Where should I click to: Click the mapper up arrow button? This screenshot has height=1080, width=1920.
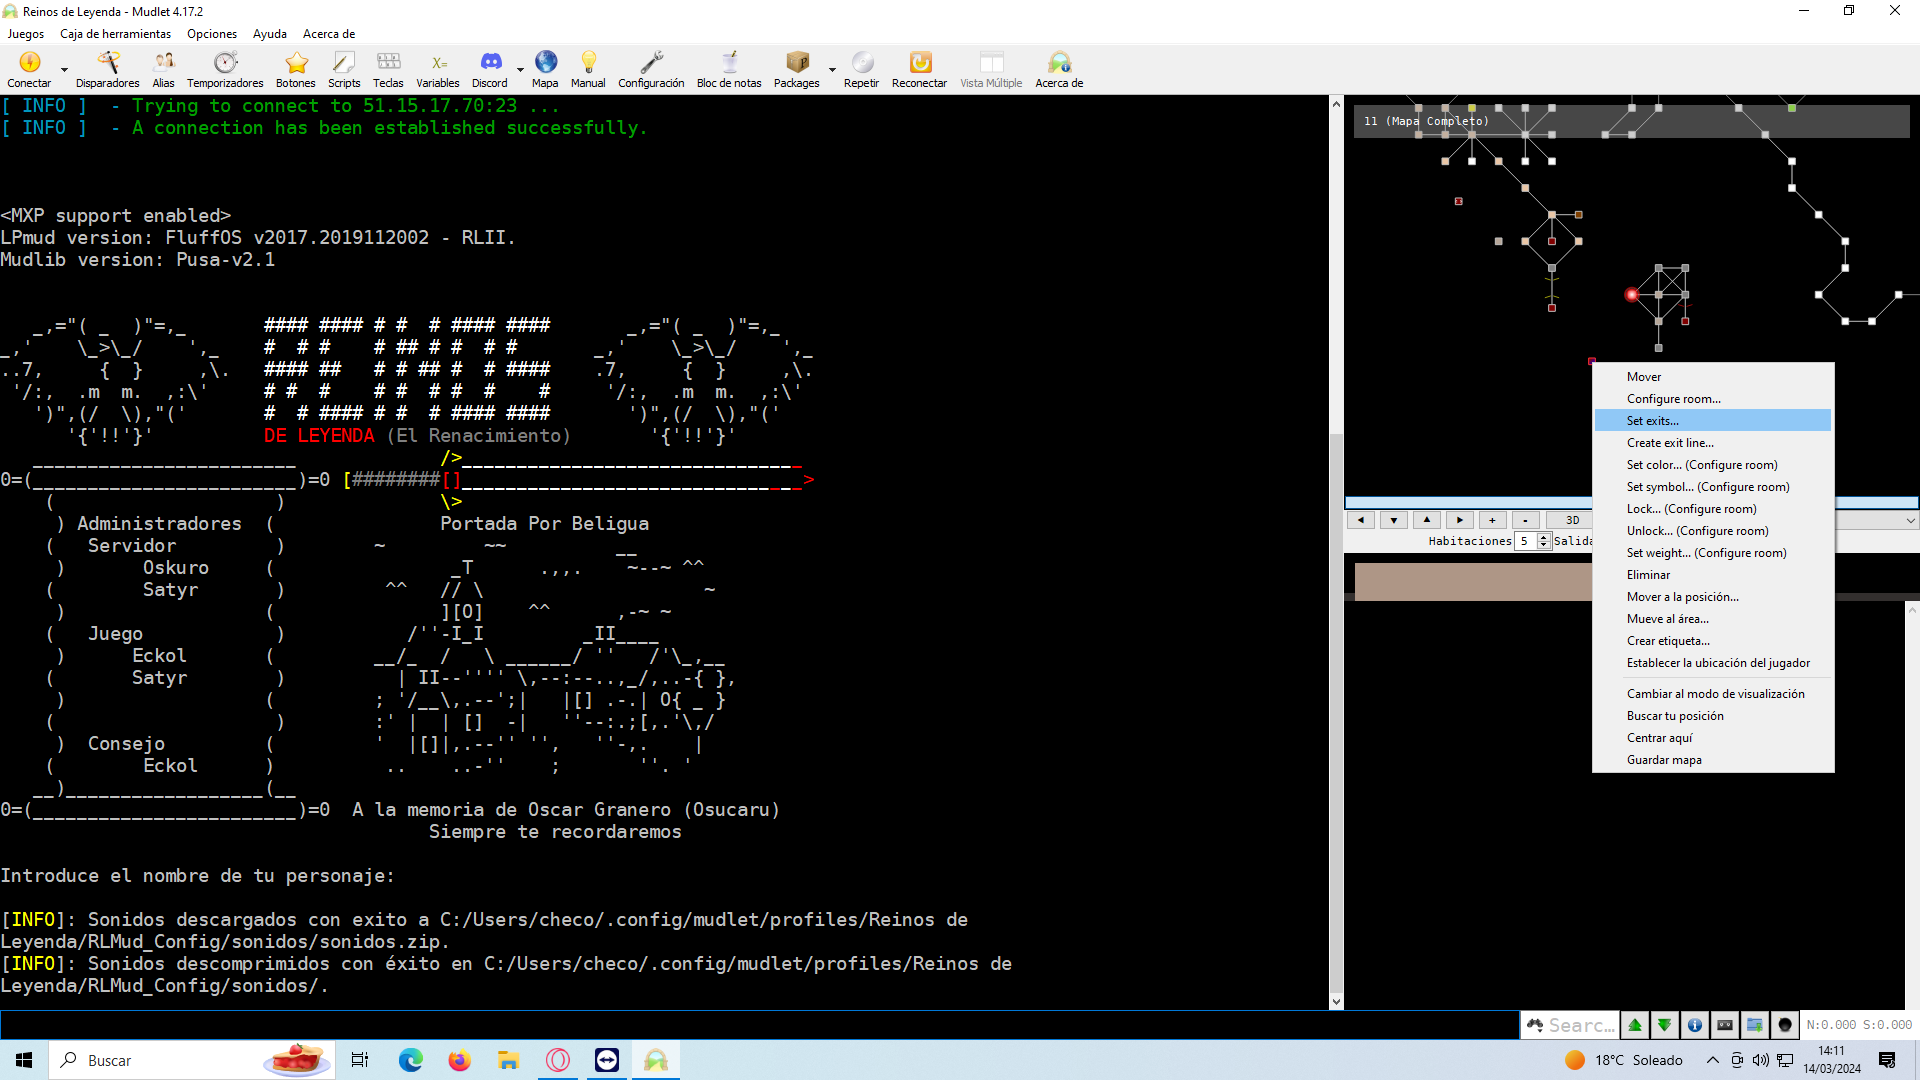1426,520
